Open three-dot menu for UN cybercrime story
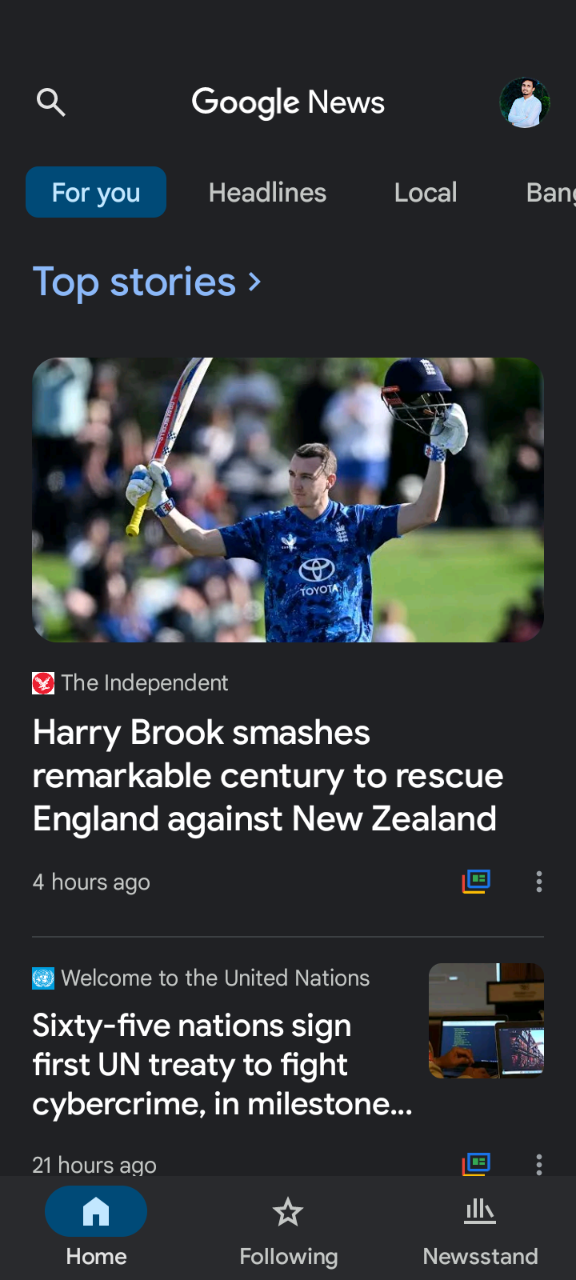This screenshot has height=1280, width=576. [x=539, y=1164]
